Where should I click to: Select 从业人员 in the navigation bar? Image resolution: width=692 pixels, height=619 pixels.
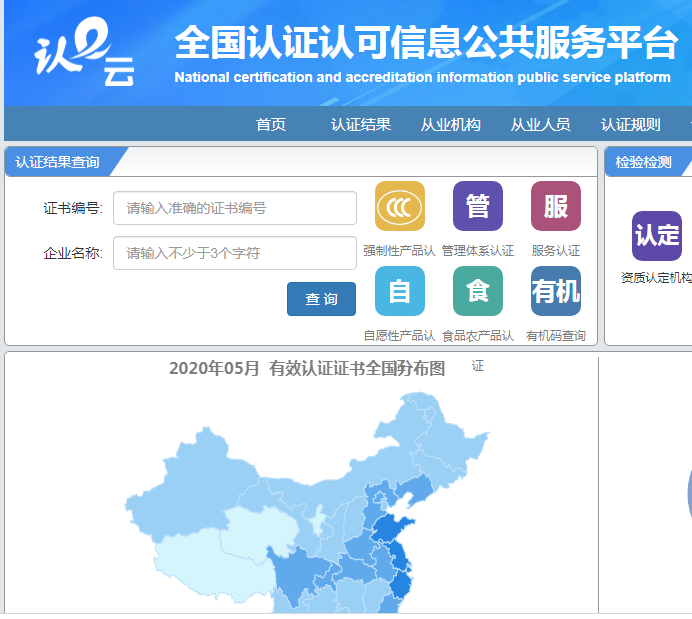(x=540, y=125)
